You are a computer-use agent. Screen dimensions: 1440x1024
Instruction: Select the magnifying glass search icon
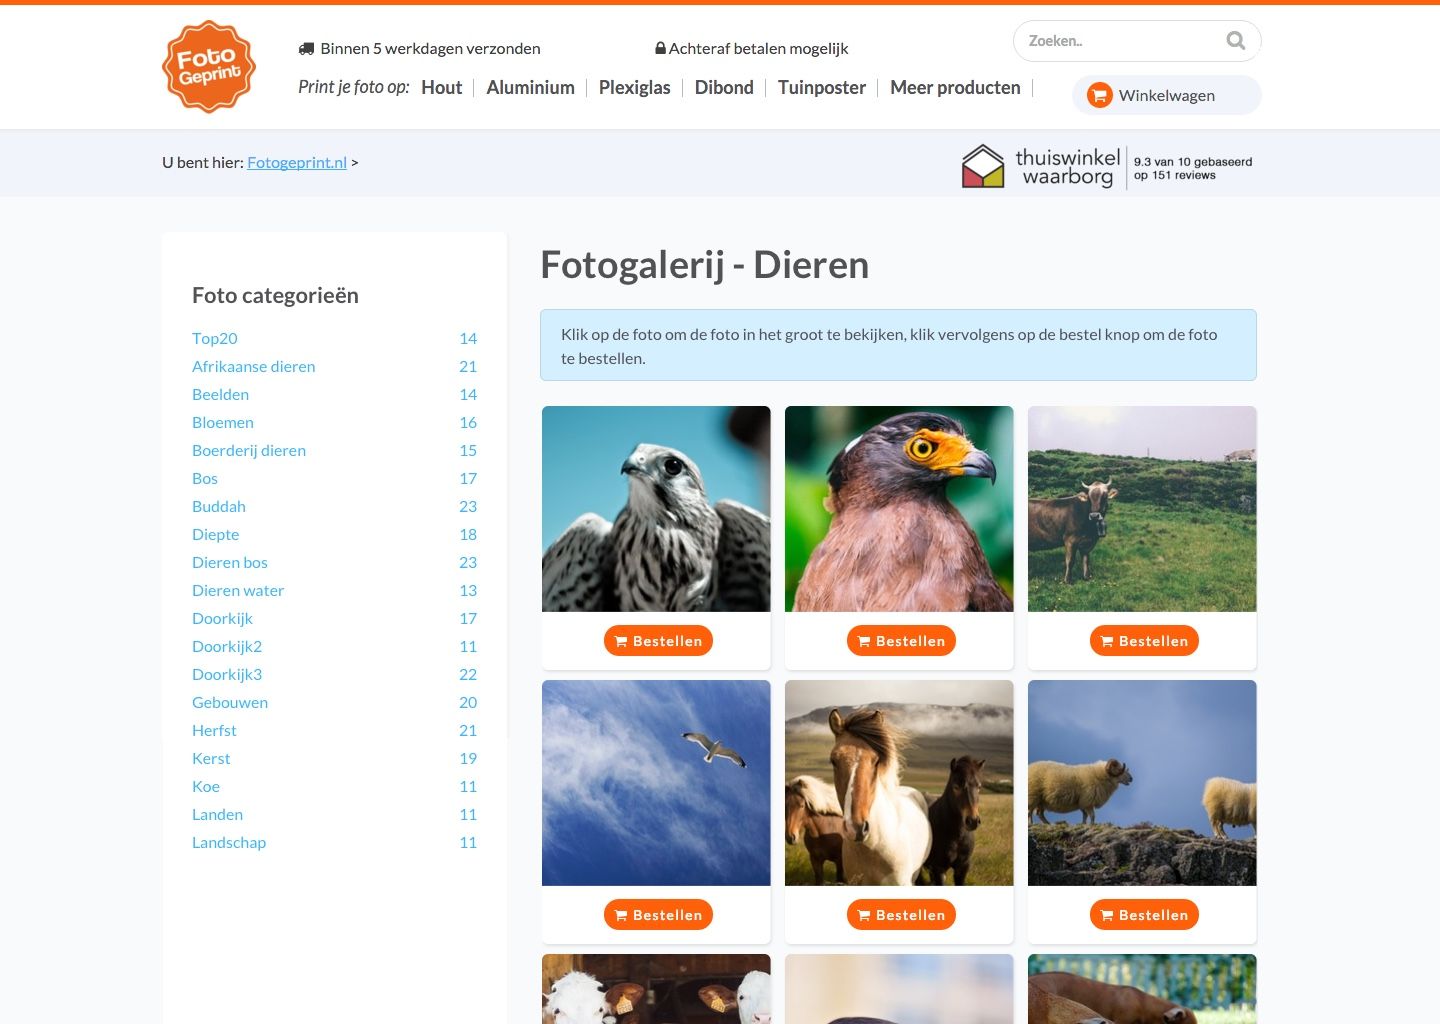tap(1235, 41)
